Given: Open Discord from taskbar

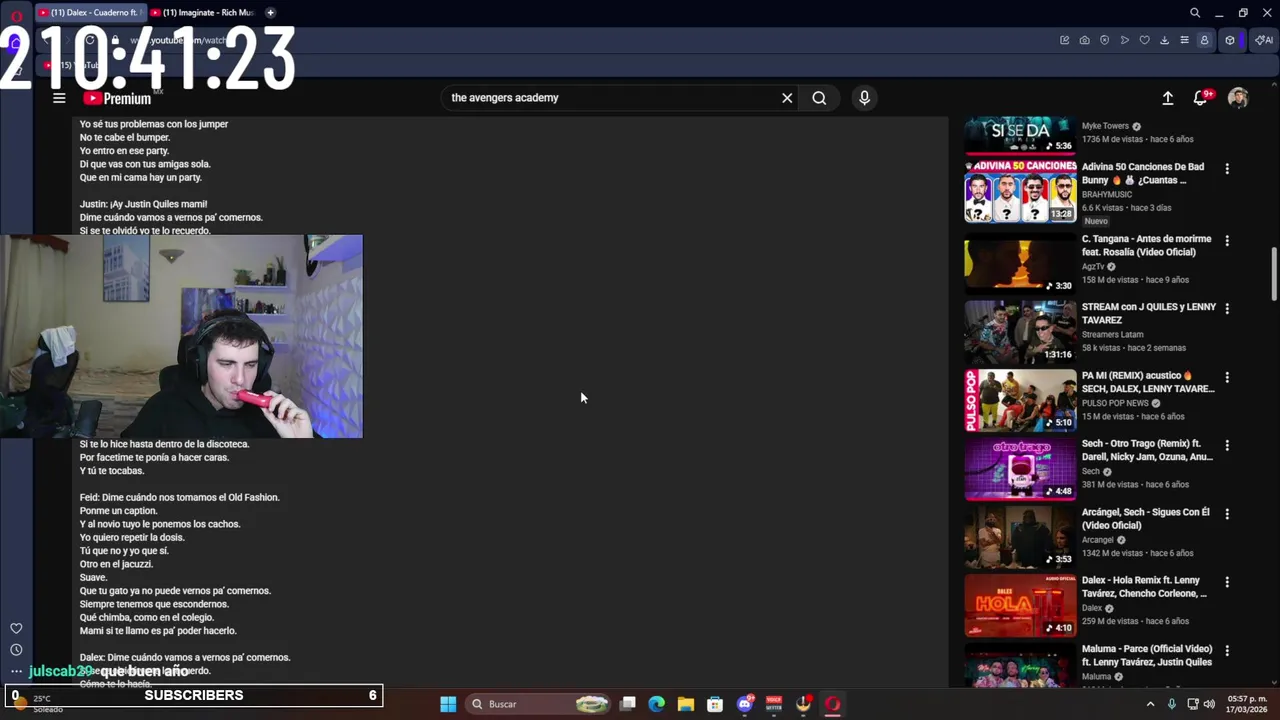Looking at the screenshot, I should click(x=745, y=704).
